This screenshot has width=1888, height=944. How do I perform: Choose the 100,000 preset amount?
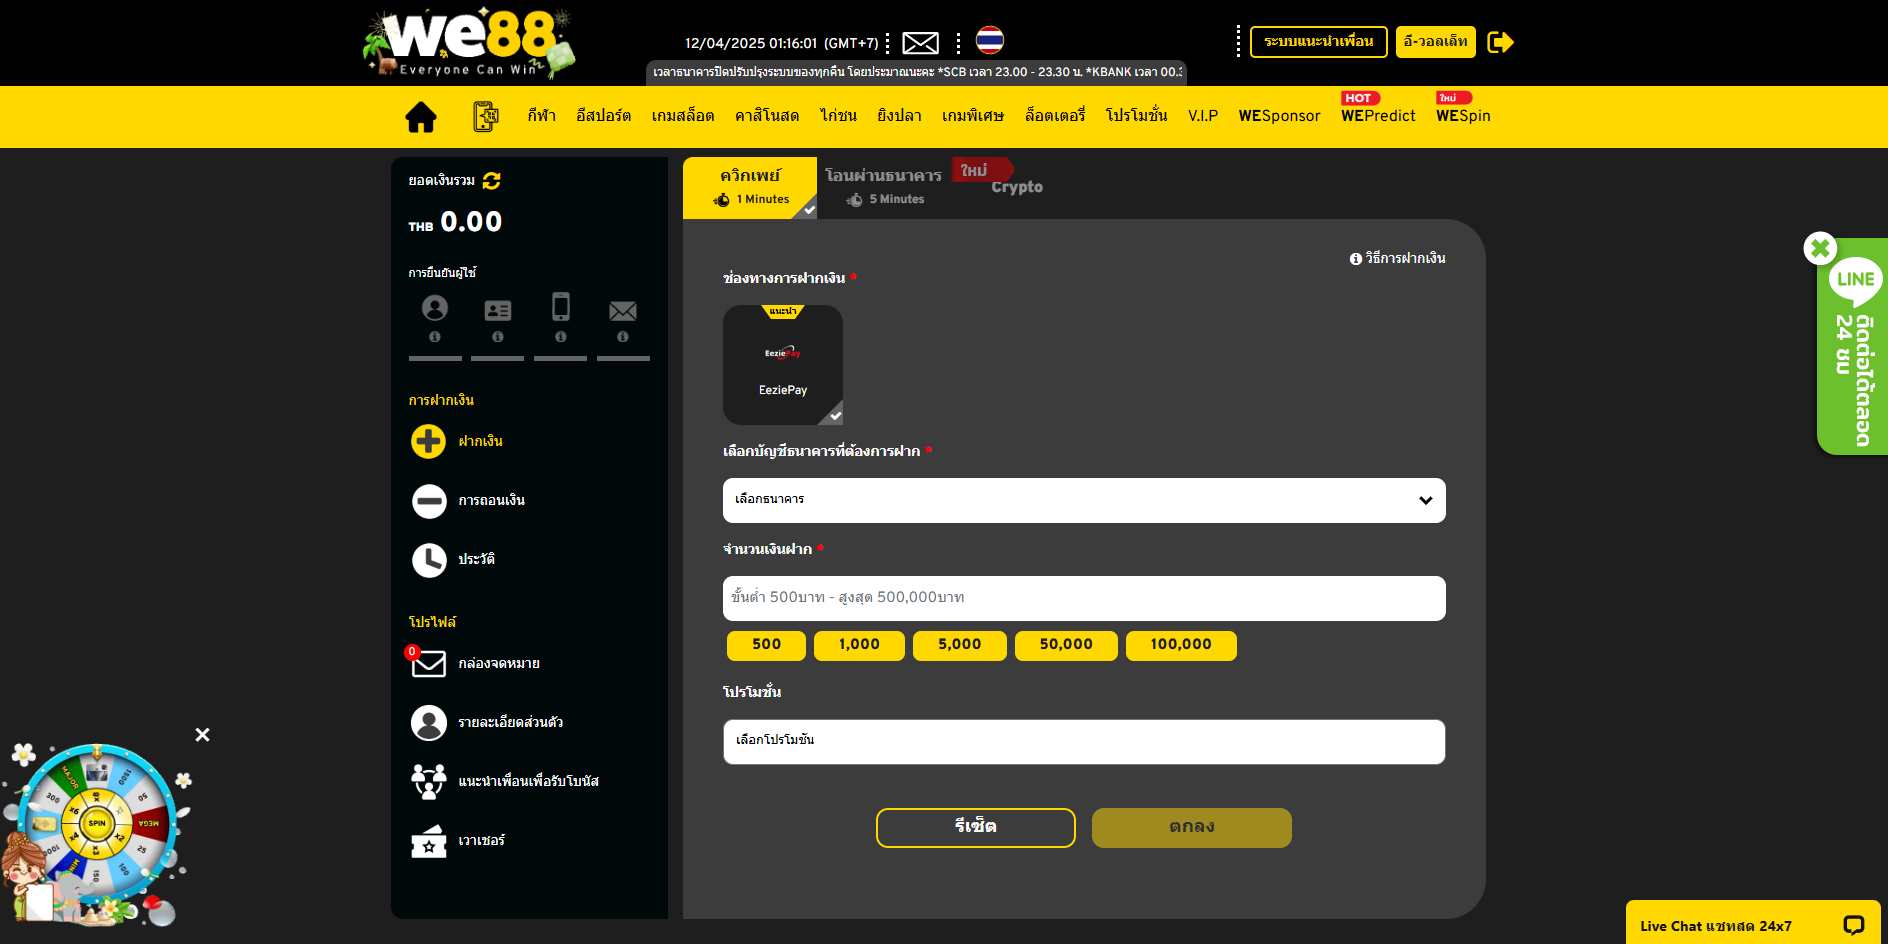coord(1180,645)
